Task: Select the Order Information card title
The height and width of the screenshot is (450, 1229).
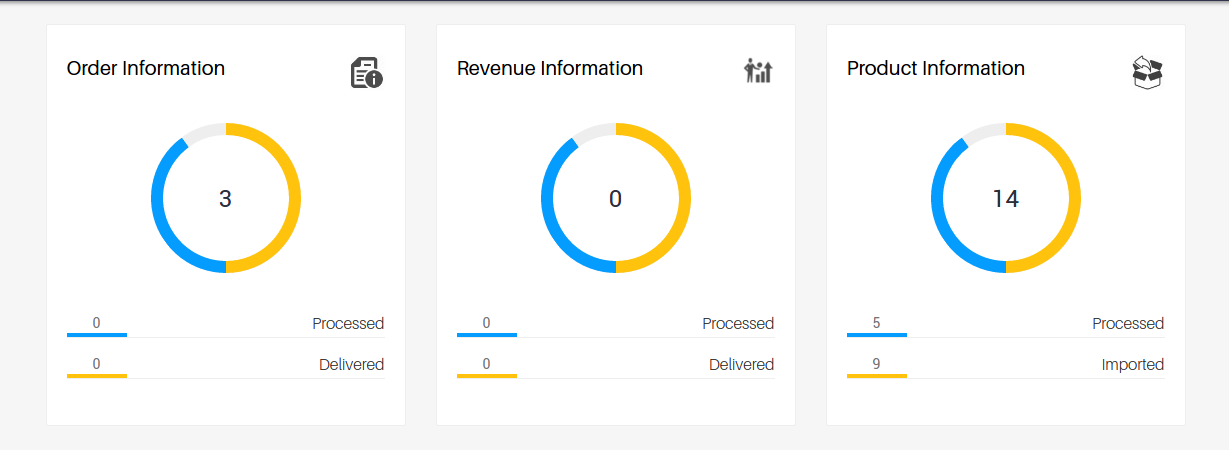Action: [146, 68]
